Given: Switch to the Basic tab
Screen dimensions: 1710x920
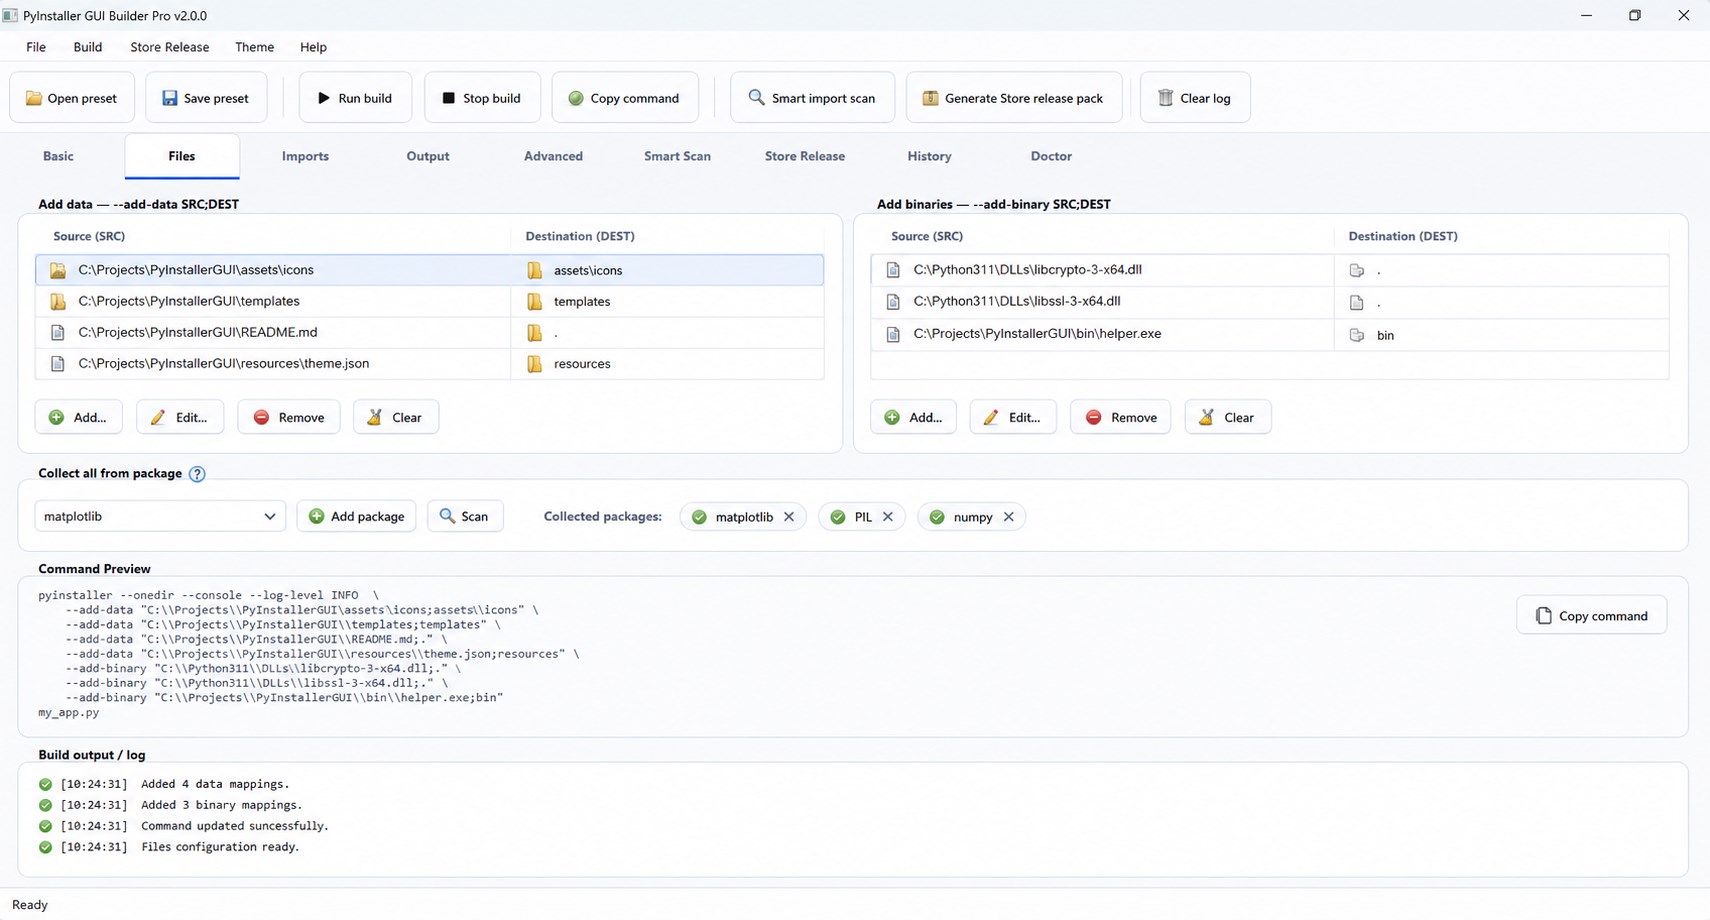Looking at the screenshot, I should [x=58, y=156].
